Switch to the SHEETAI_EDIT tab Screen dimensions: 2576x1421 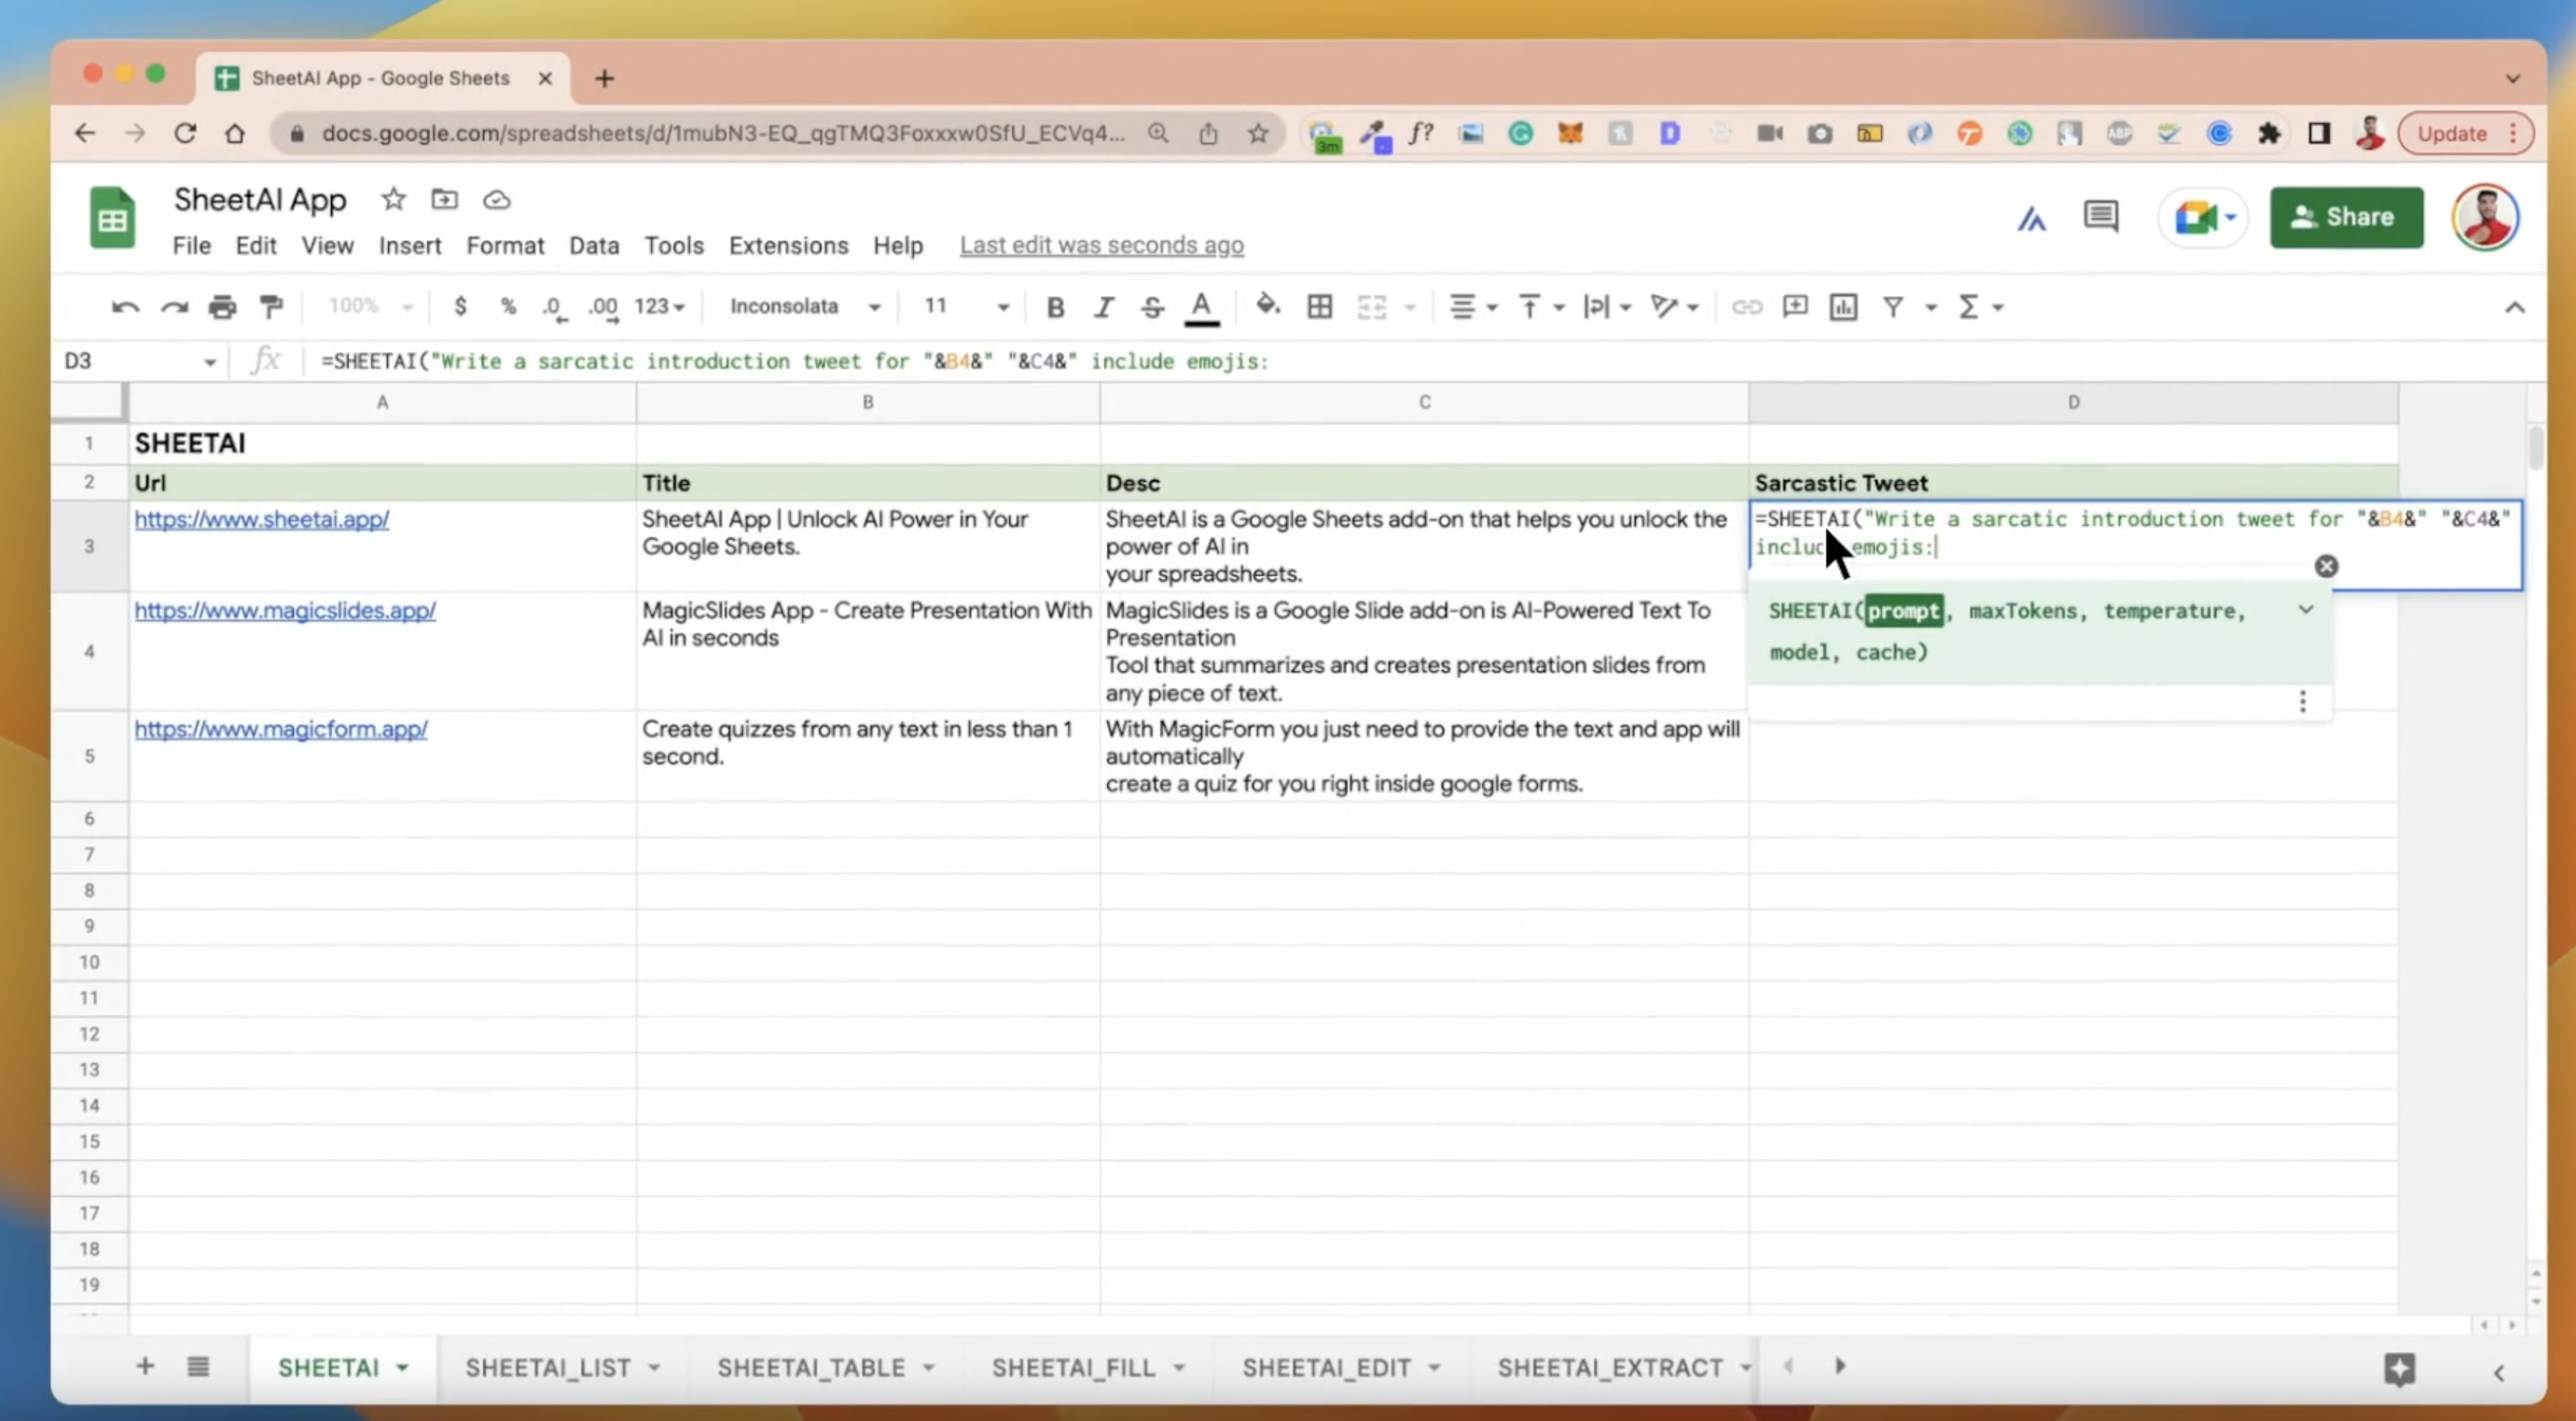point(1341,1367)
